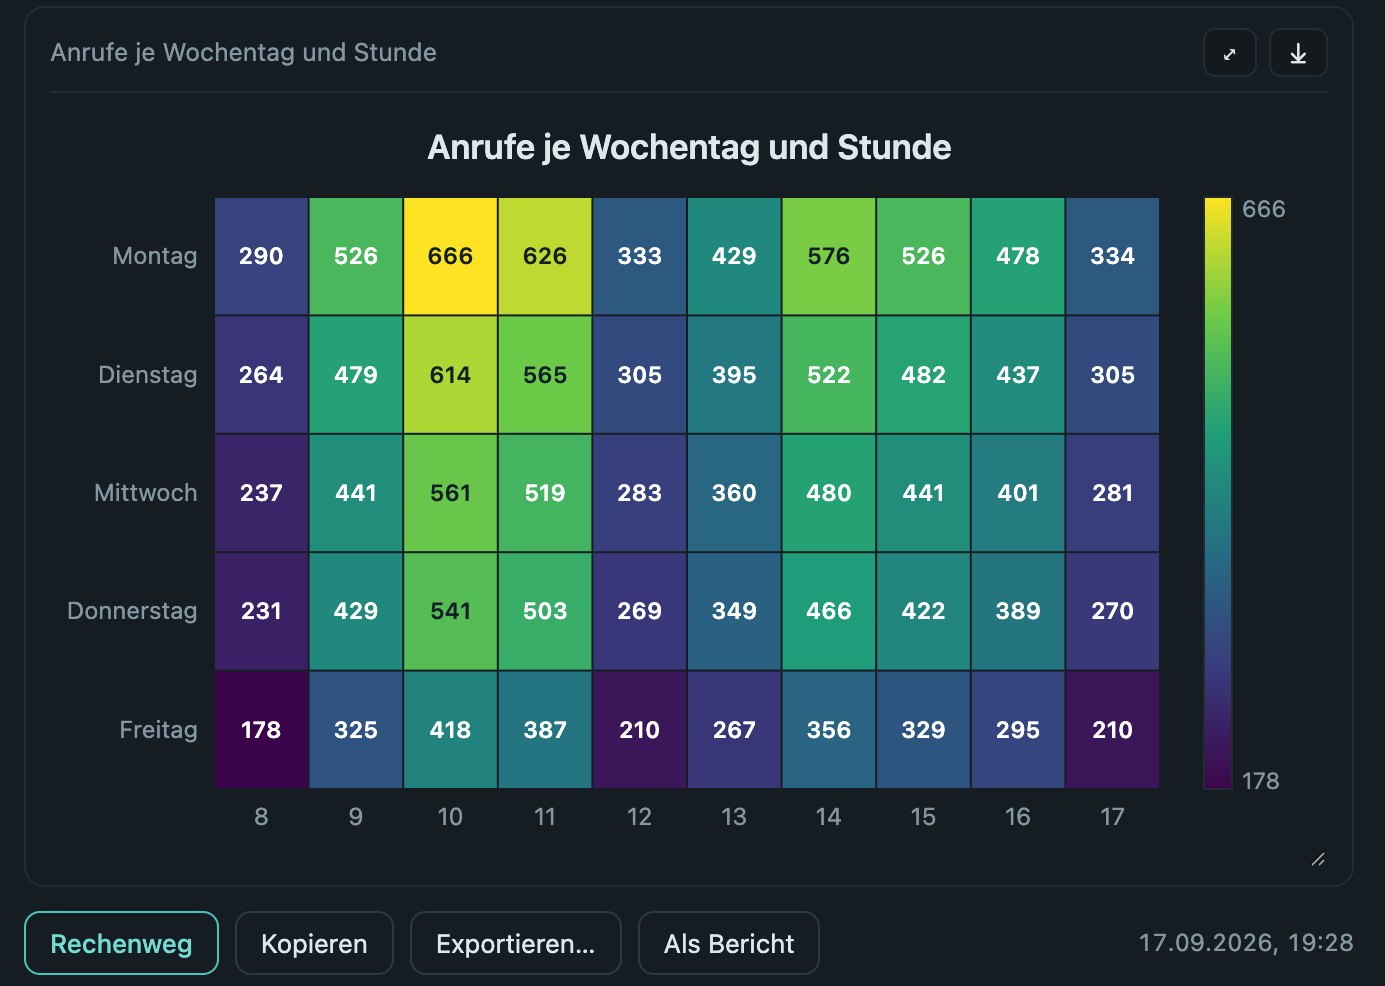Click the Freitag row label

pyautogui.click(x=158, y=730)
